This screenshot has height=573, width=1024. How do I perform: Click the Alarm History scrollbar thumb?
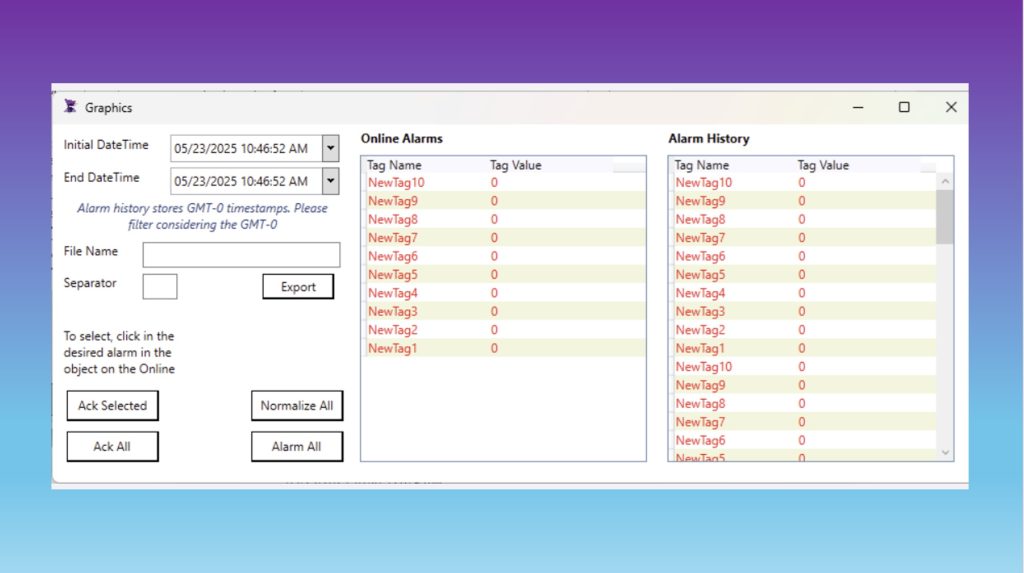pyautogui.click(x=945, y=217)
